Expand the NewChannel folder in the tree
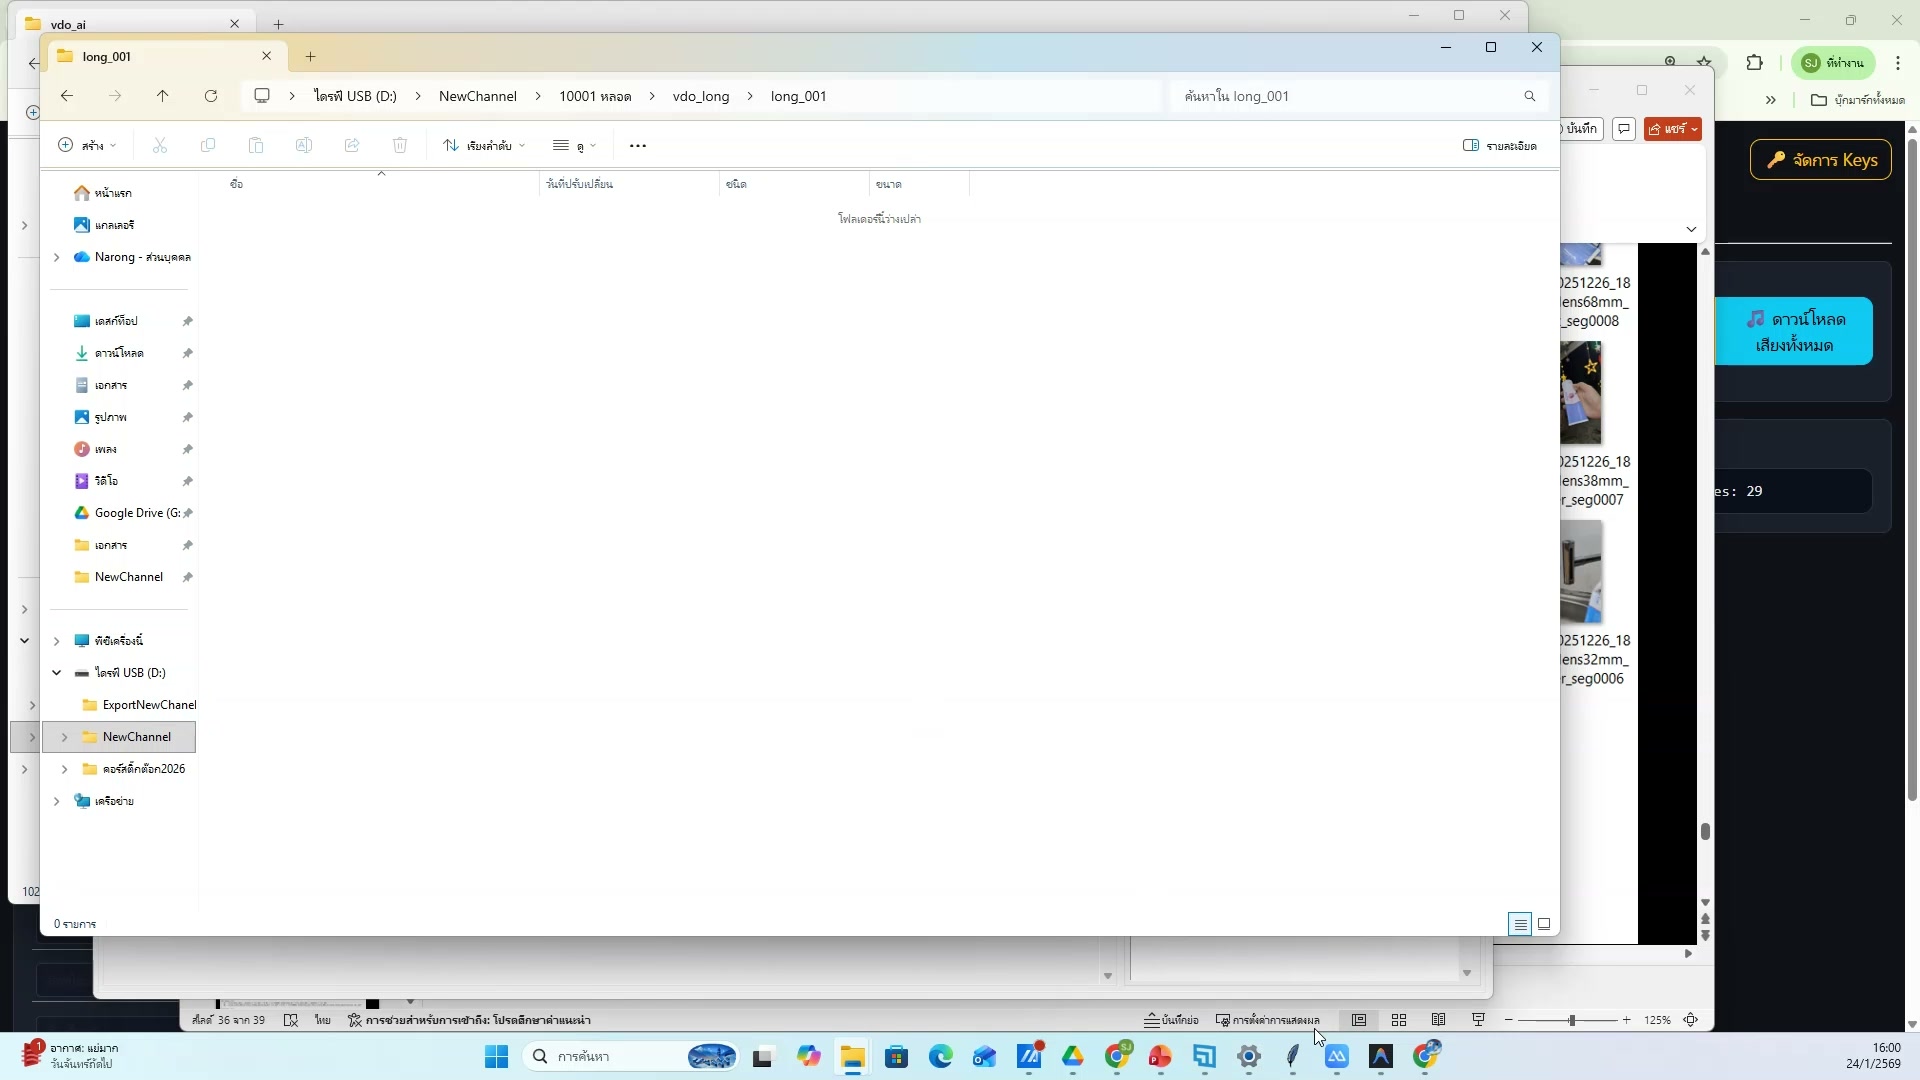This screenshot has width=1920, height=1080. tap(63, 736)
